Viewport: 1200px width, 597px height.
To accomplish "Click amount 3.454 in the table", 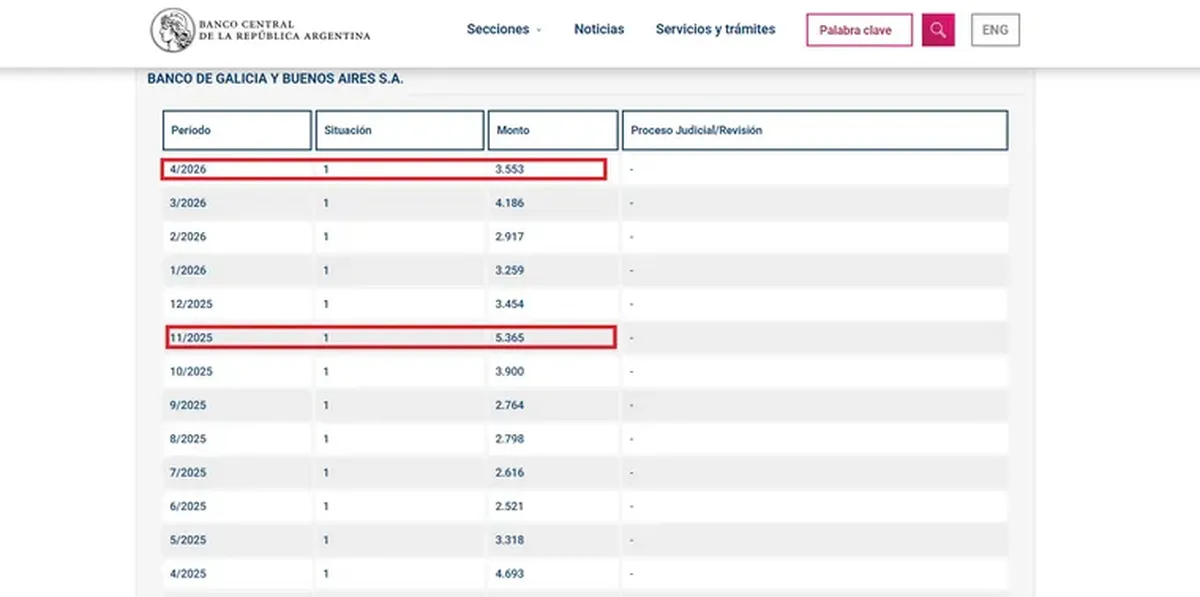I will [x=509, y=304].
